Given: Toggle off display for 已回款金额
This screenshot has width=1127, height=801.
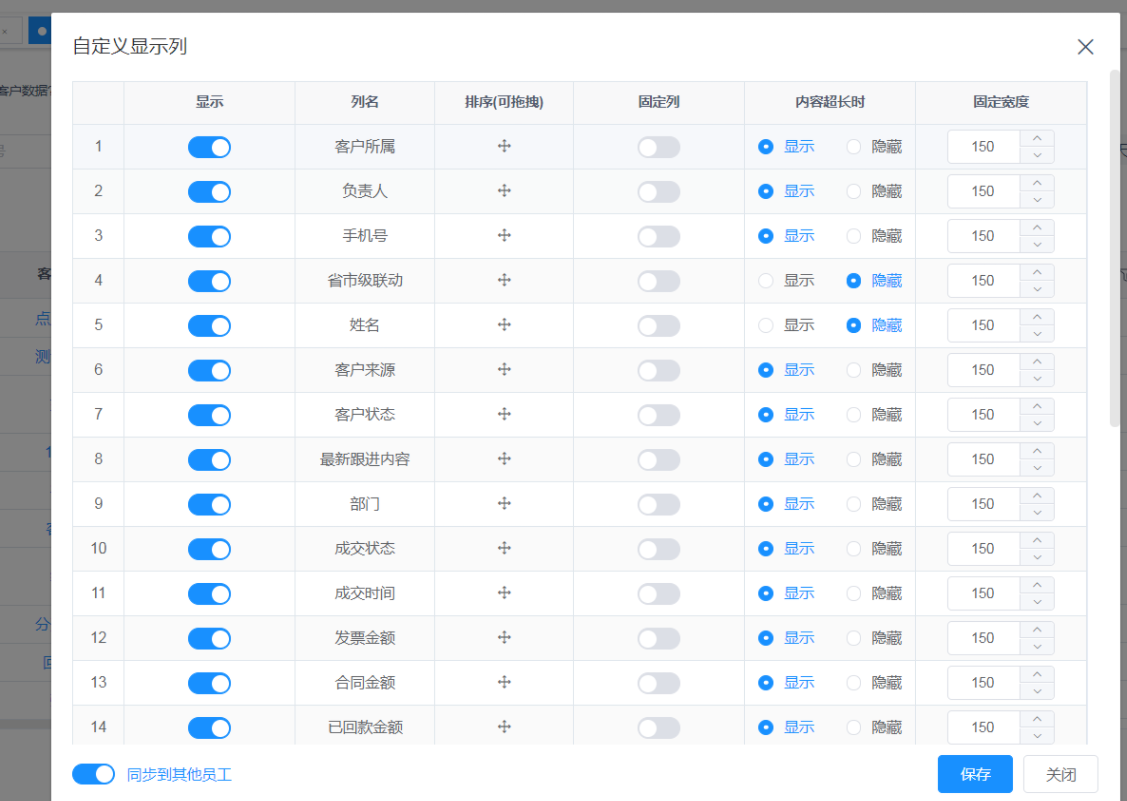Looking at the screenshot, I should [x=209, y=727].
